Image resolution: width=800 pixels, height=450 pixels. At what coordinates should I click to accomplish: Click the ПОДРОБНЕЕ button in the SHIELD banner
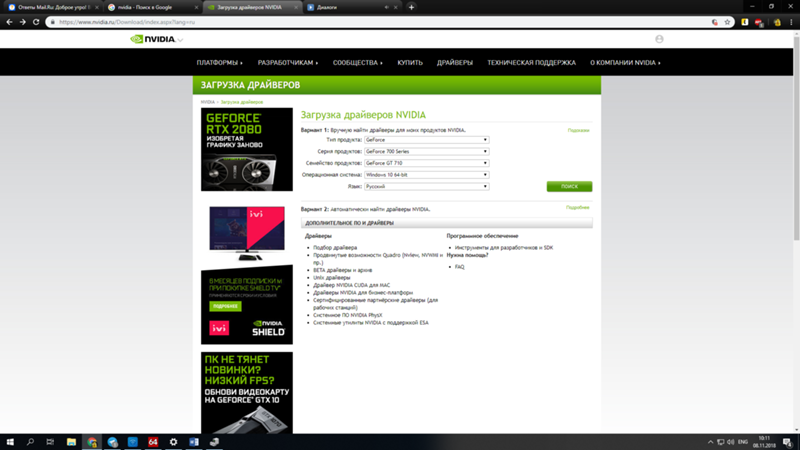226,306
